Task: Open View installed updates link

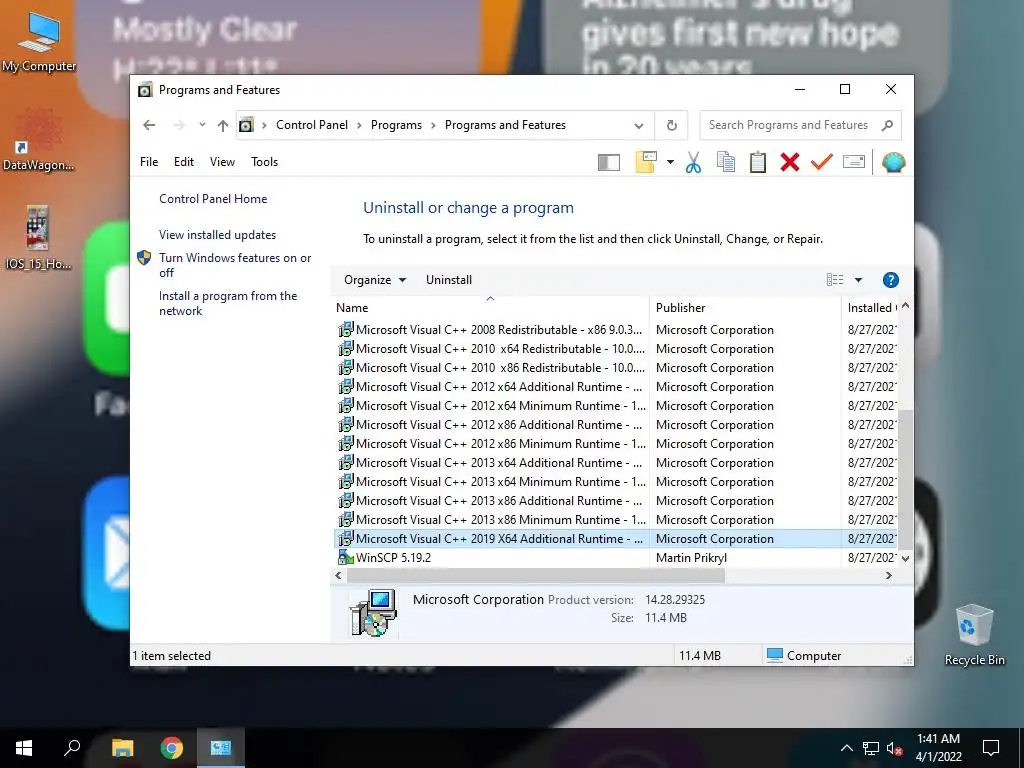Action: pyautogui.click(x=217, y=234)
